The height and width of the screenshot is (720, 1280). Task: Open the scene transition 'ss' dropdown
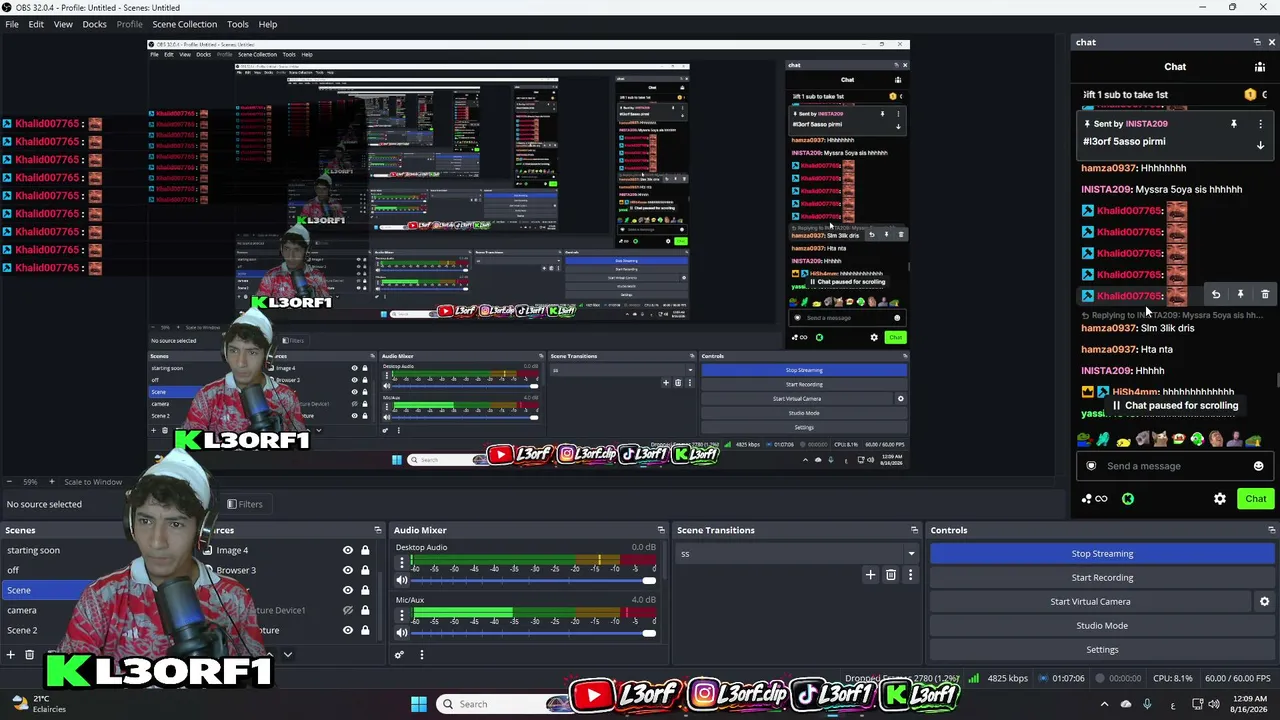[x=797, y=553]
